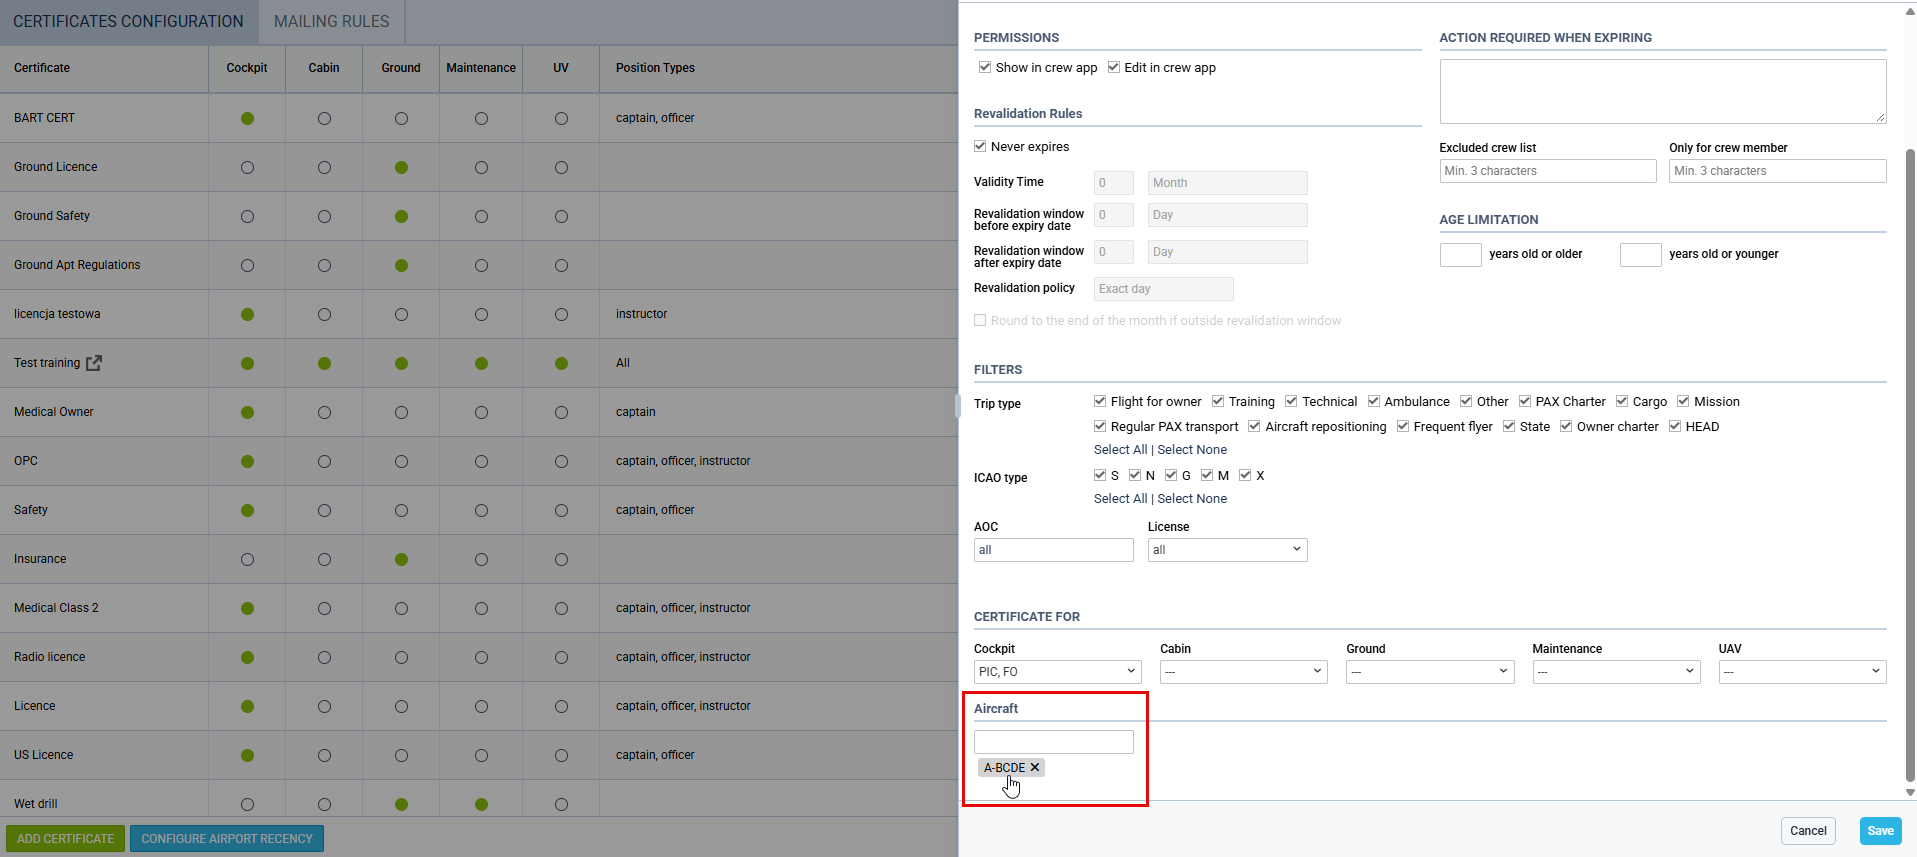Toggle the Cargo trip type checkbox
The image size is (1917, 857).
pyautogui.click(x=1622, y=401)
